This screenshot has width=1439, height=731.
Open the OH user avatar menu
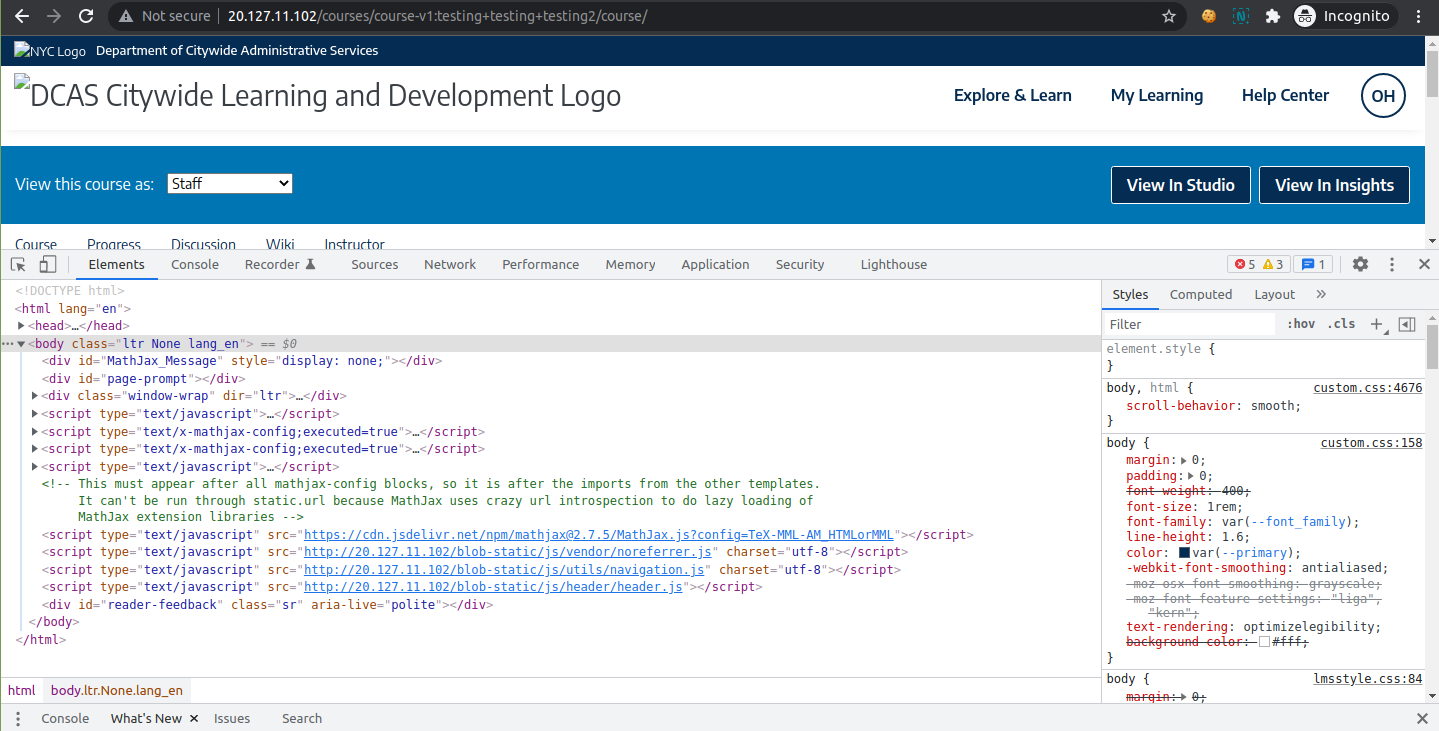point(1383,96)
